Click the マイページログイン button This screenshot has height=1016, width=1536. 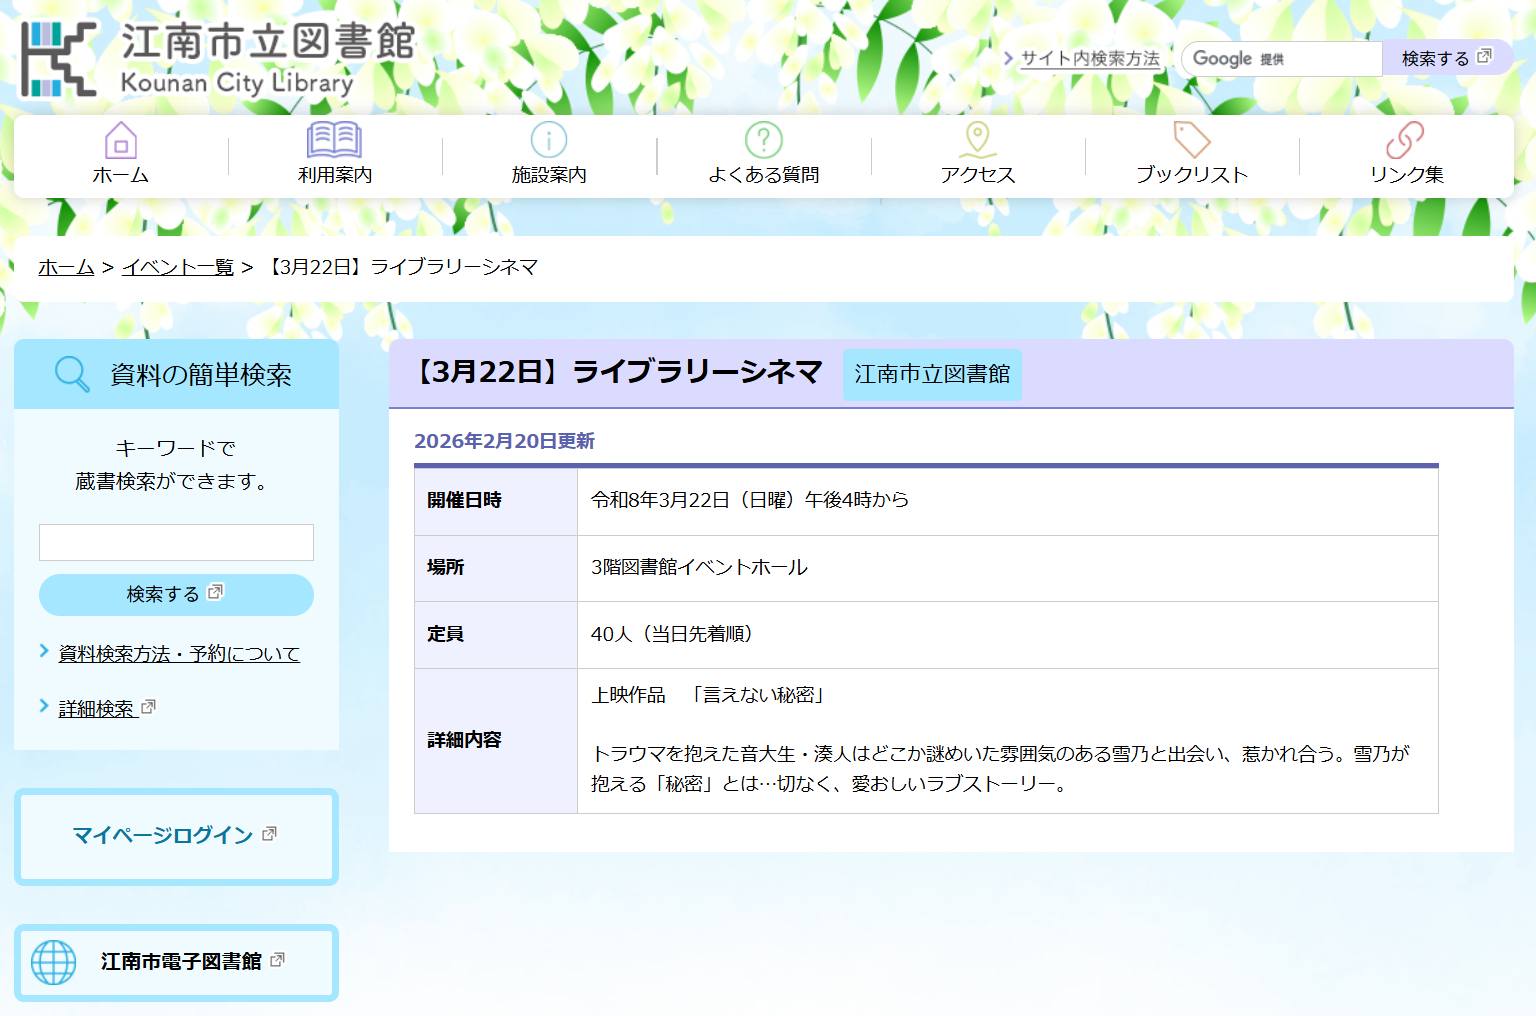coord(176,836)
